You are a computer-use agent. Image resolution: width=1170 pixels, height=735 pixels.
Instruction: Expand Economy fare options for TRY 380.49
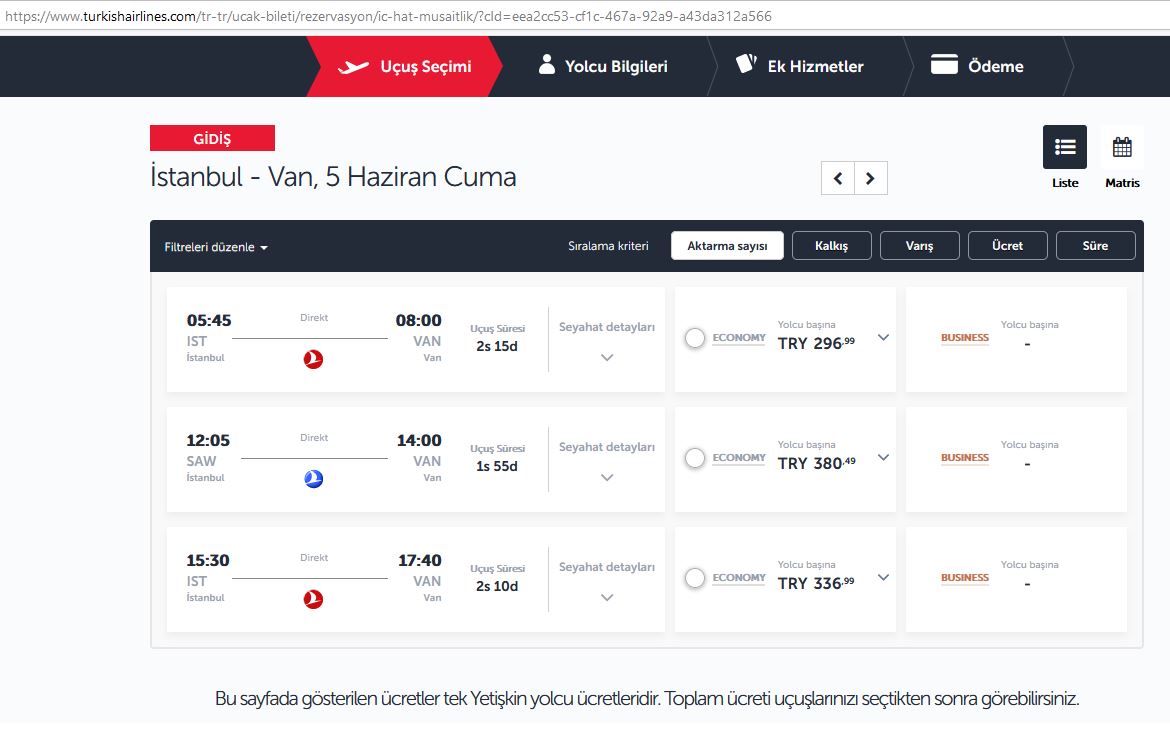[883, 457]
